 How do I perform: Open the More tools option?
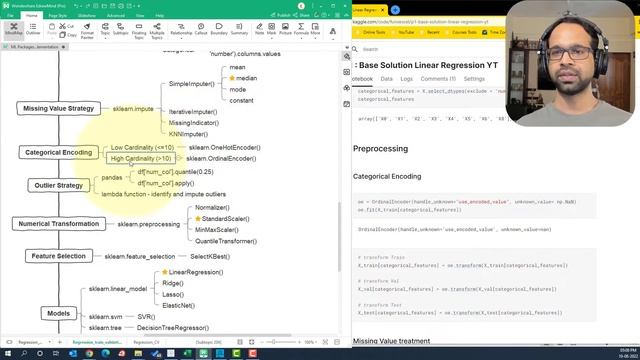315,29
